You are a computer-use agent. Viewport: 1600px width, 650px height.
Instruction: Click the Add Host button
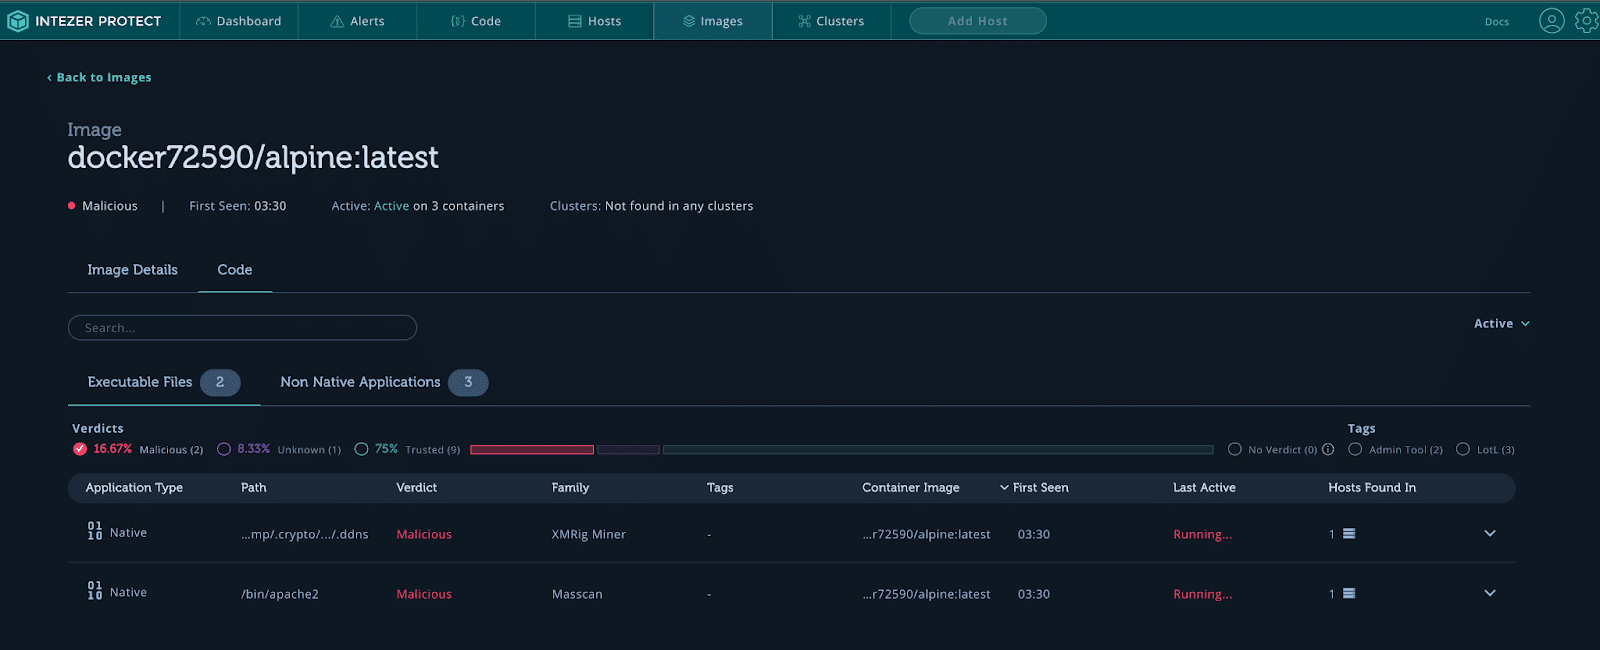pyautogui.click(x=978, y=21)
